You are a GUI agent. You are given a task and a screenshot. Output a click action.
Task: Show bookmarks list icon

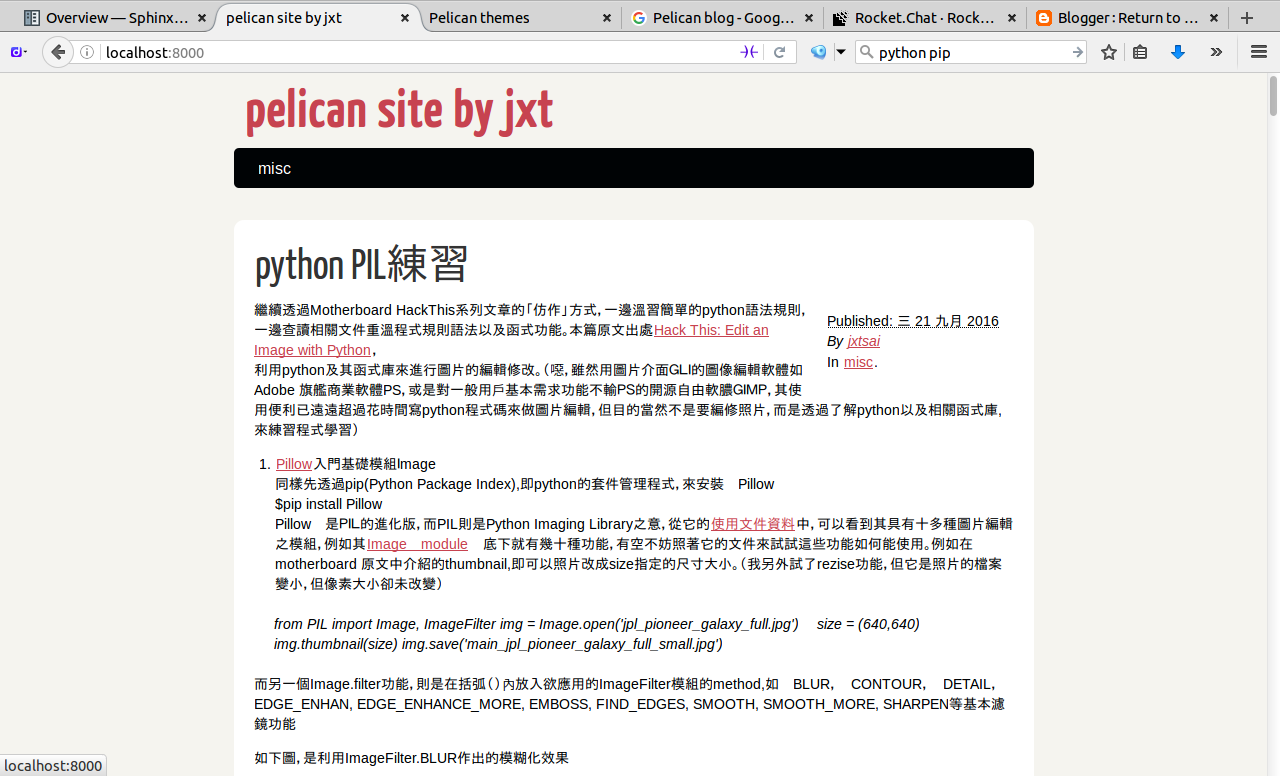tap(1140, 52)
